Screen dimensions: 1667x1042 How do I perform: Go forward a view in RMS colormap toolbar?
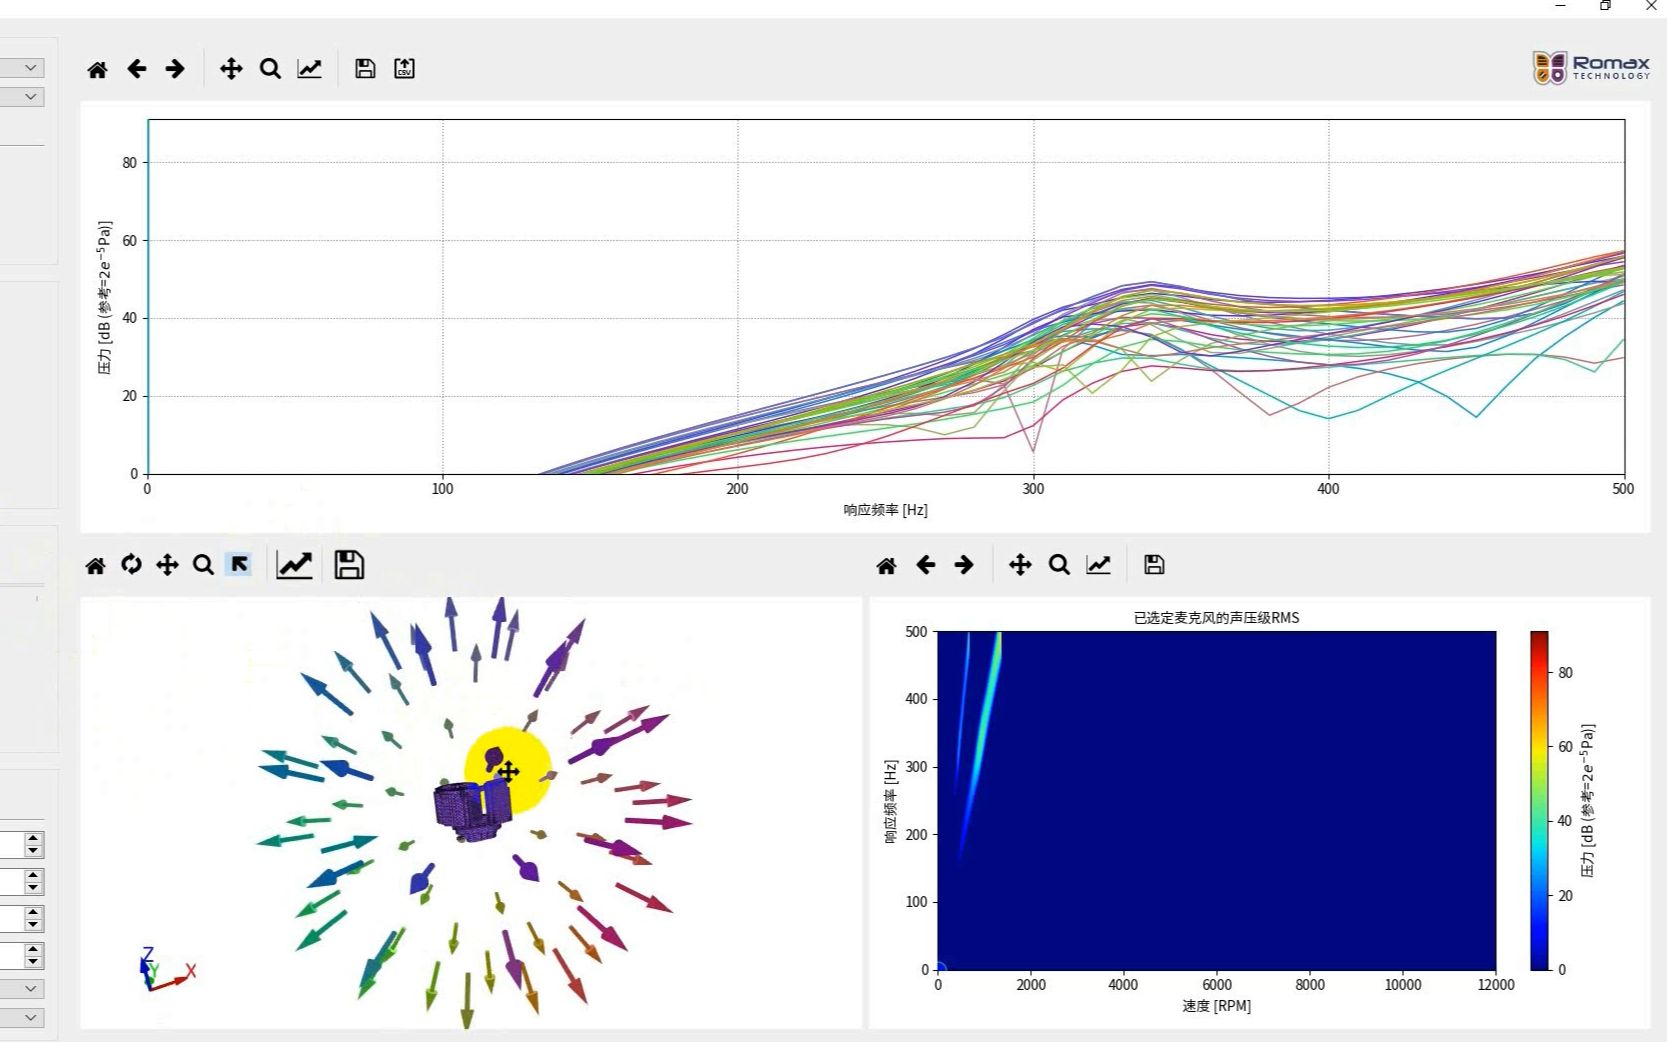pyautogui.click(x=964, y=565)
